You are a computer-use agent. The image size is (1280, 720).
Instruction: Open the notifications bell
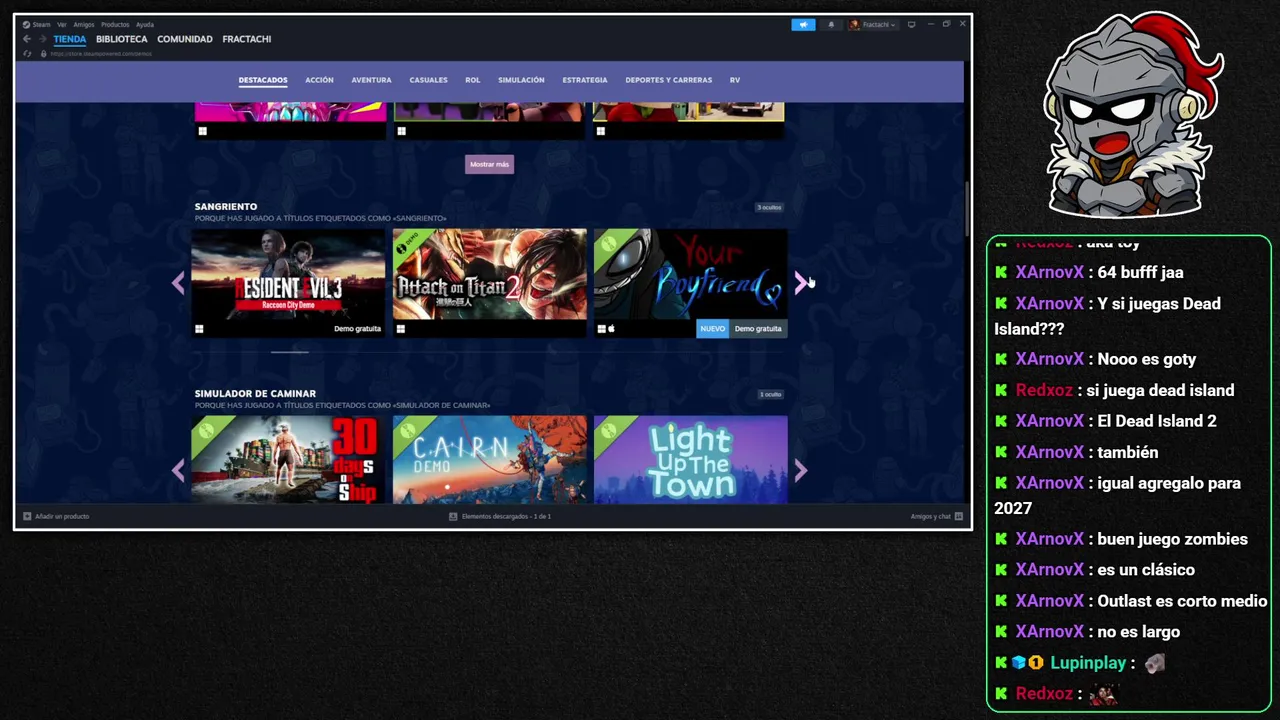click(x=830, y=24)
